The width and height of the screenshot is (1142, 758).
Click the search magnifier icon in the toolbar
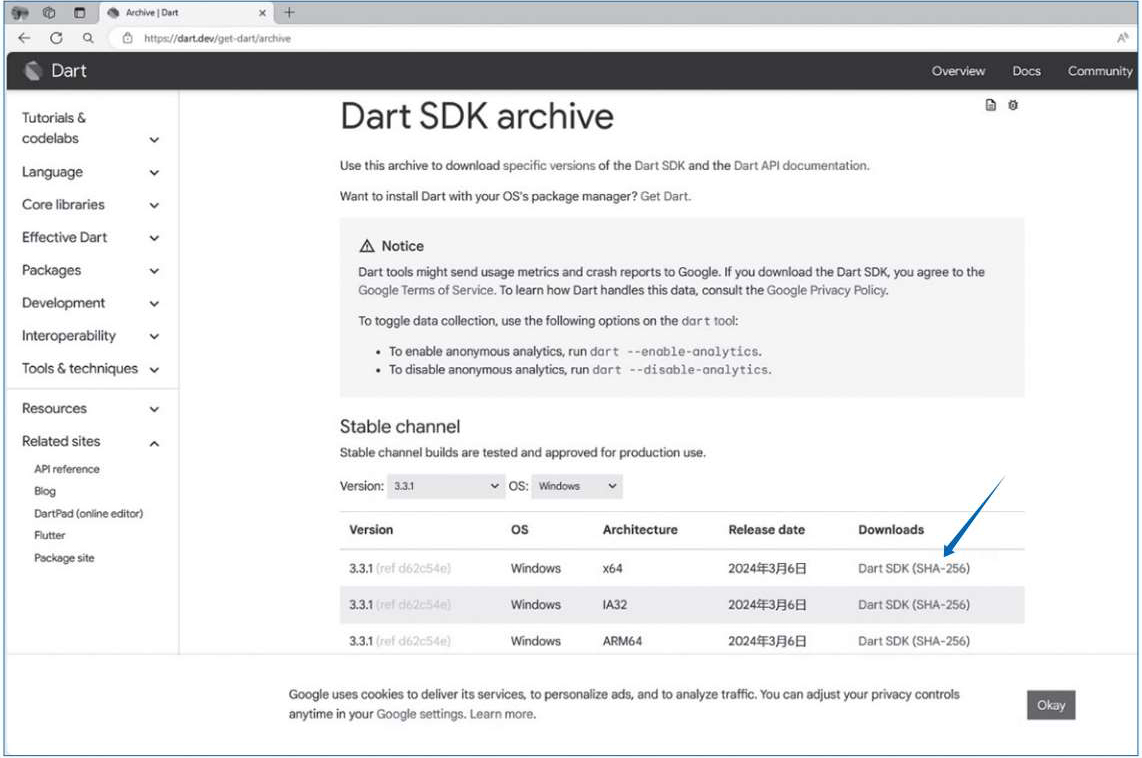pyautogui.click(x=88, y=38)
